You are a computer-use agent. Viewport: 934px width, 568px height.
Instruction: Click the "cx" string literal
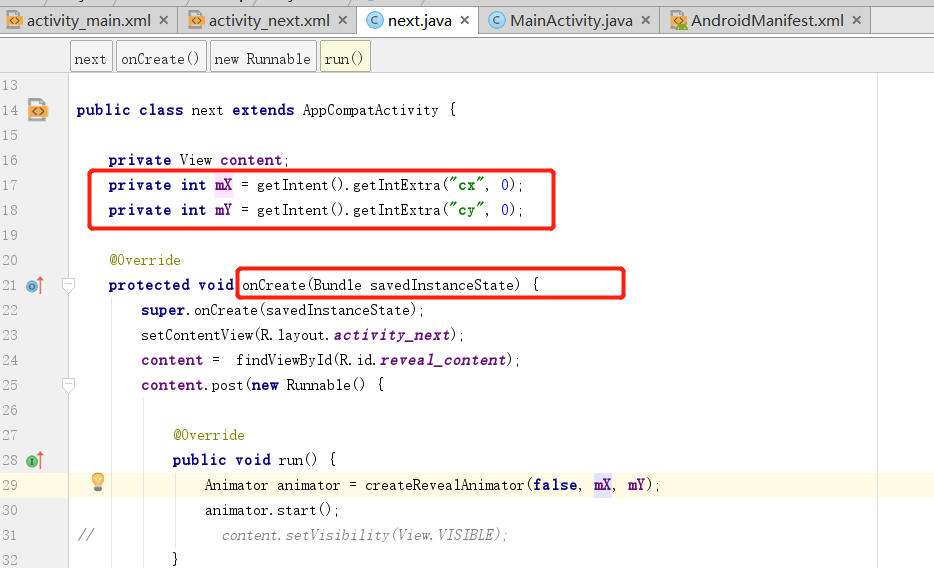pyautogui.click(x=466, y=185)
